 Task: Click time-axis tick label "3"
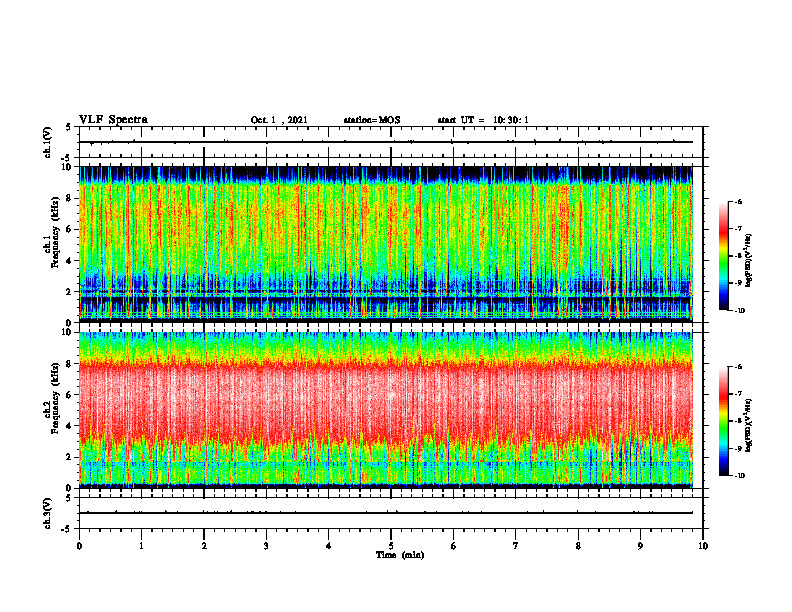[266, 546]
